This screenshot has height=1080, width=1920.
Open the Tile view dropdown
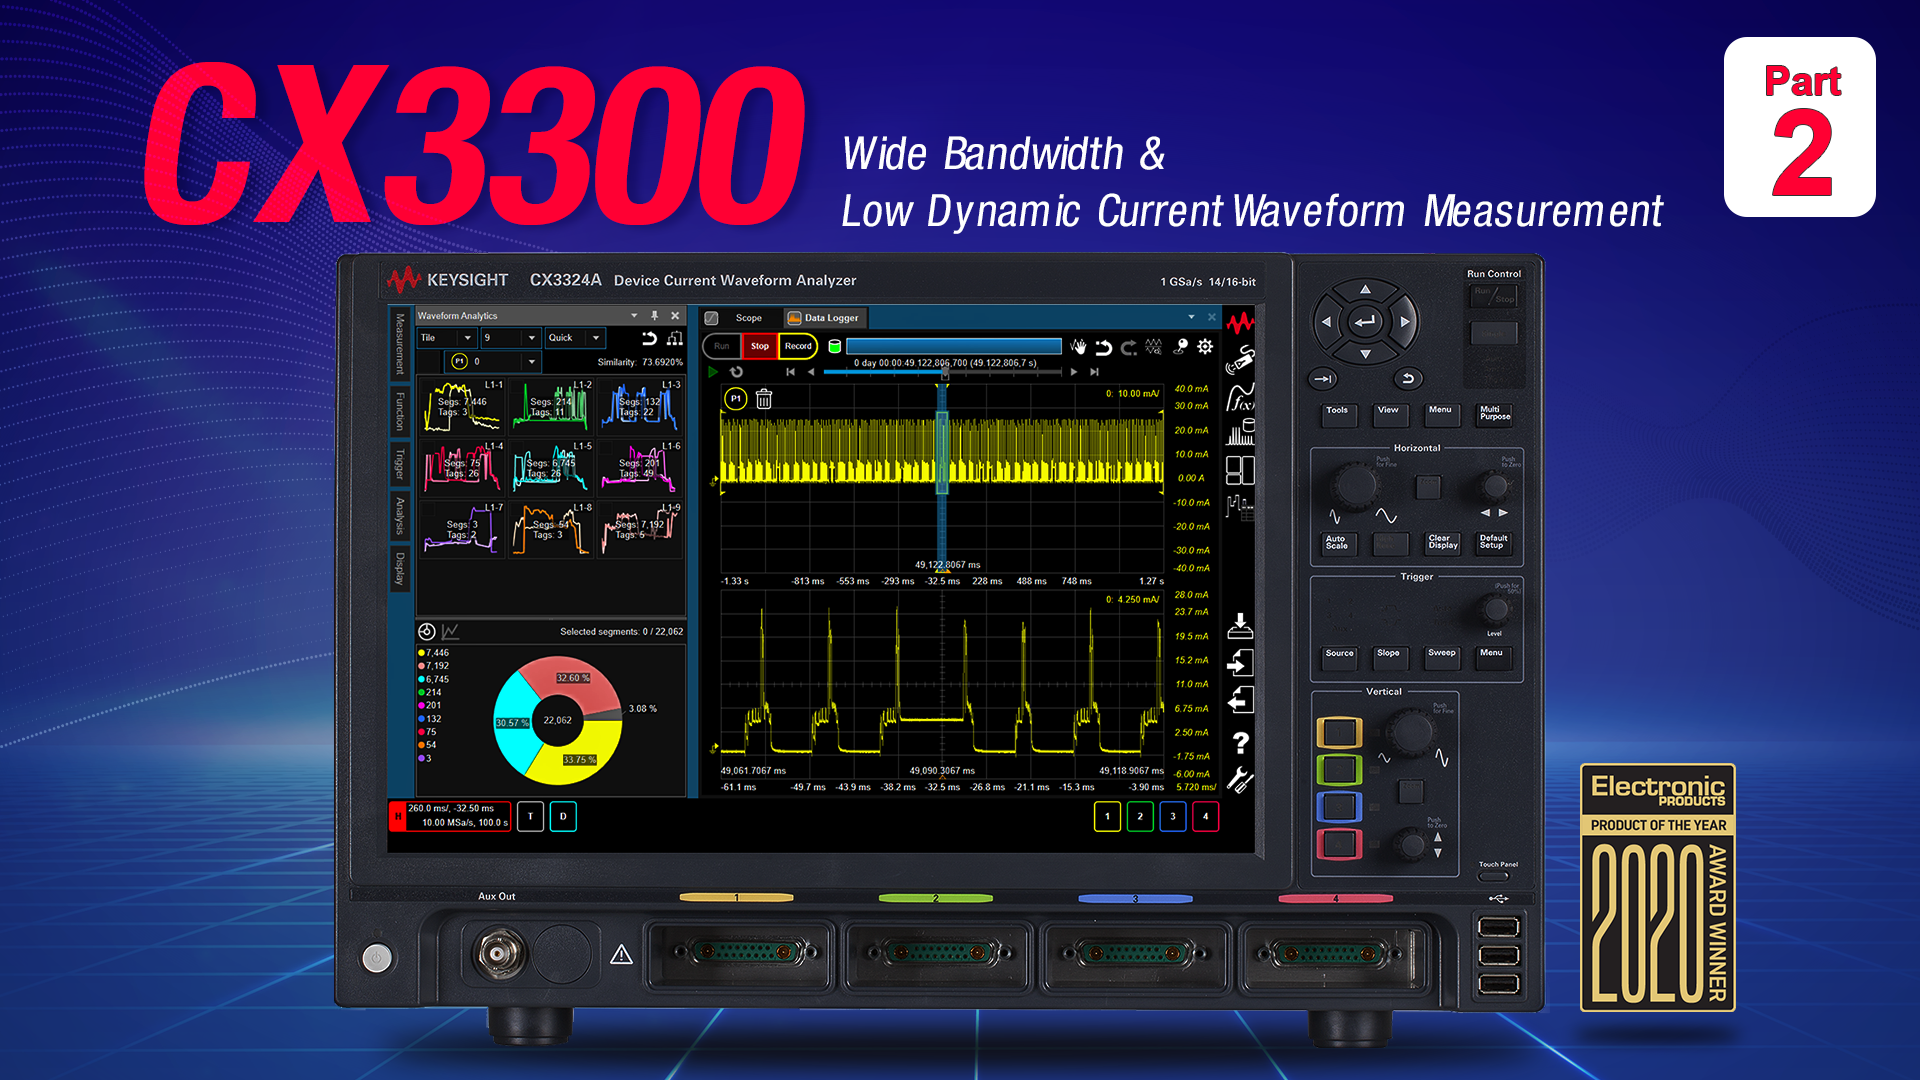467,337
